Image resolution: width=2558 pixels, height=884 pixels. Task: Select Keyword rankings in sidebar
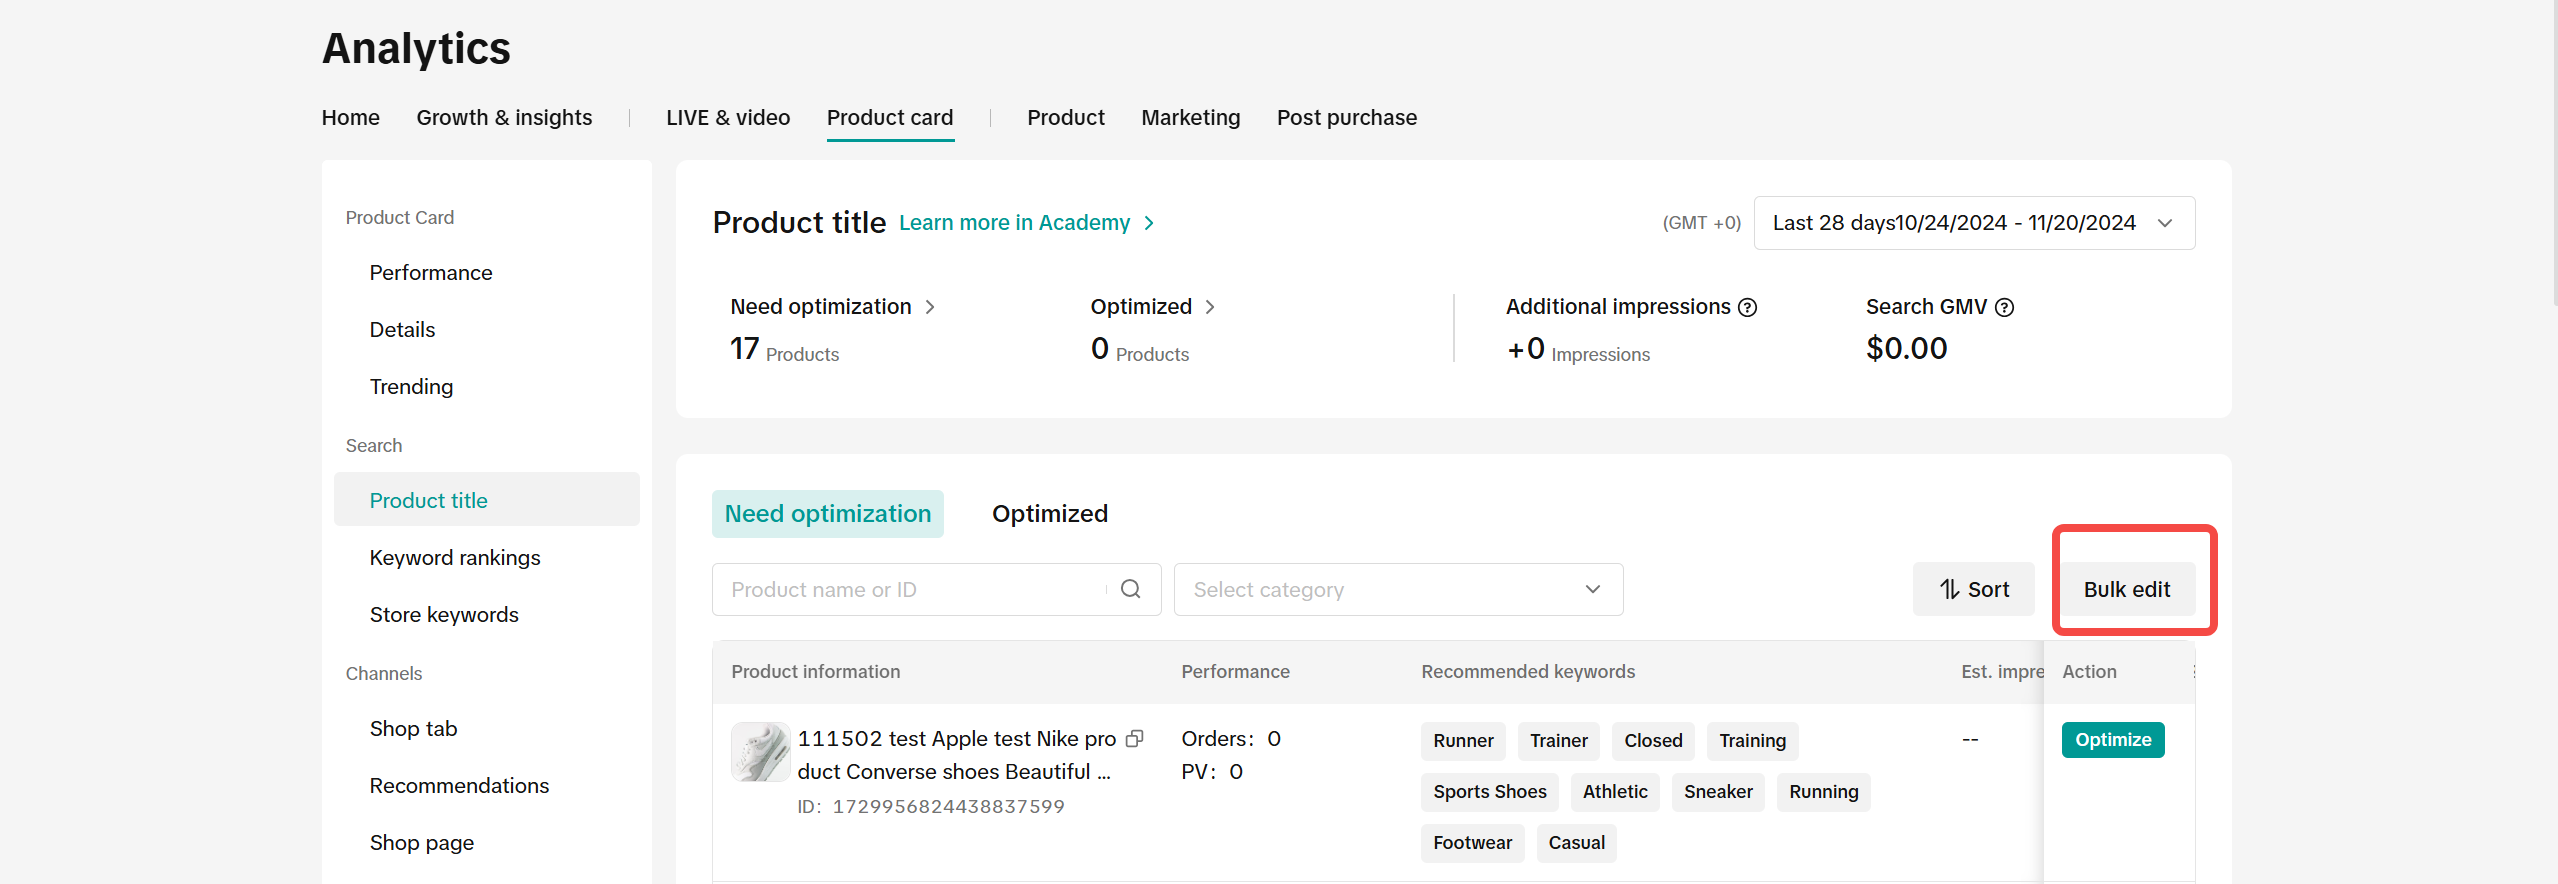454,558
